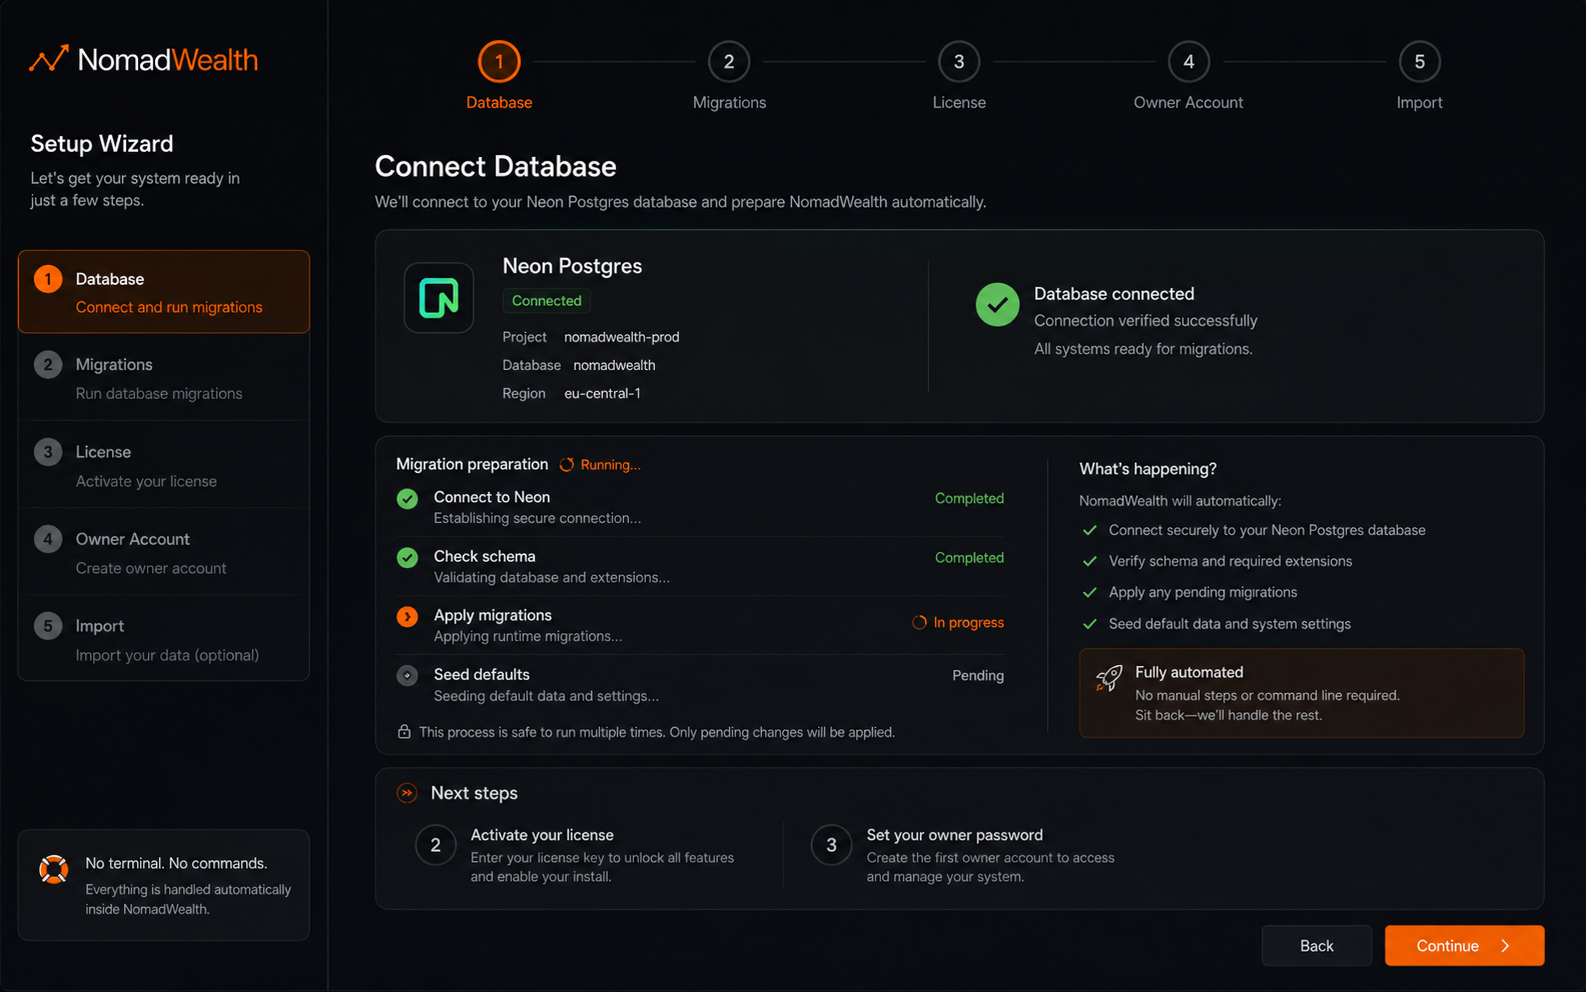Image resolution: width=1586 pixels, height=992 pixels.
Task: Click the lifebuoy icon in the sidebar note
Action: (x=54, y=869)
